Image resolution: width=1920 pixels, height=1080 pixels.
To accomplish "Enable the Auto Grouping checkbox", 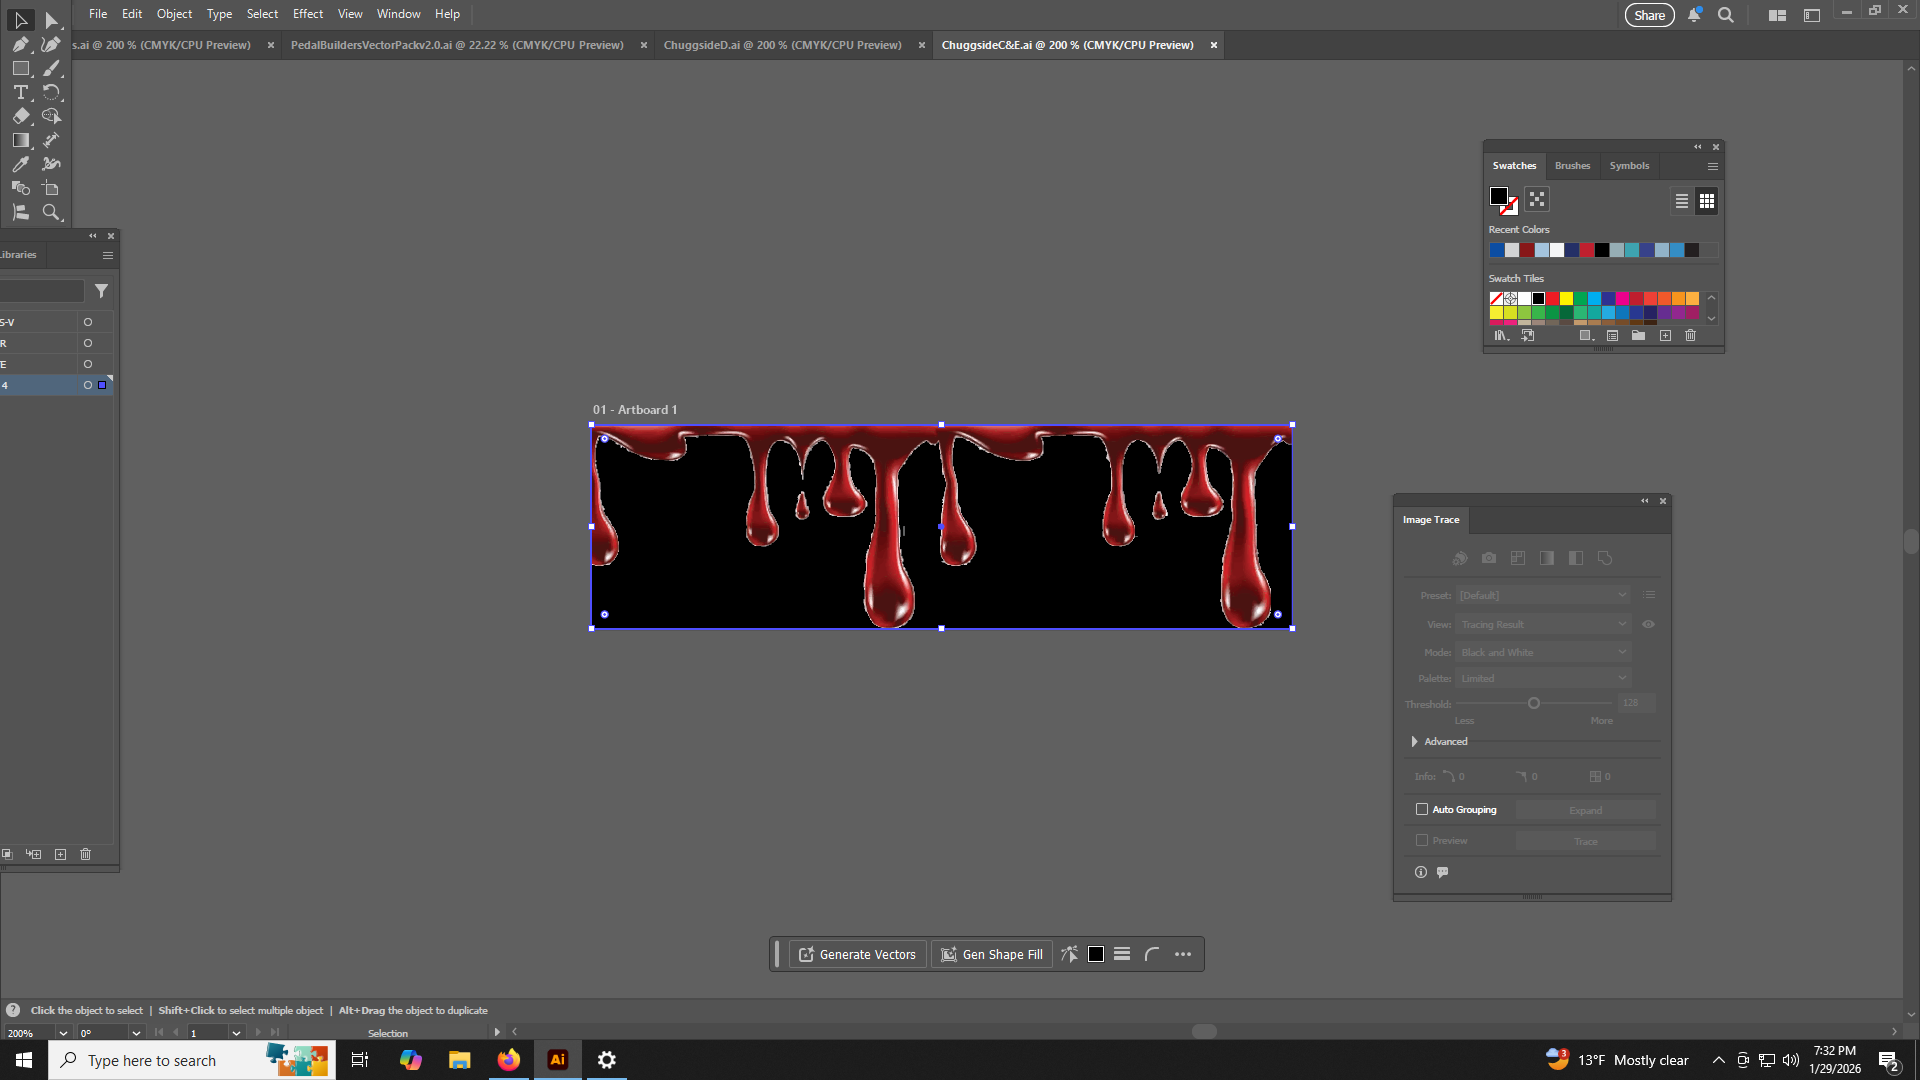I will 1421,809.
